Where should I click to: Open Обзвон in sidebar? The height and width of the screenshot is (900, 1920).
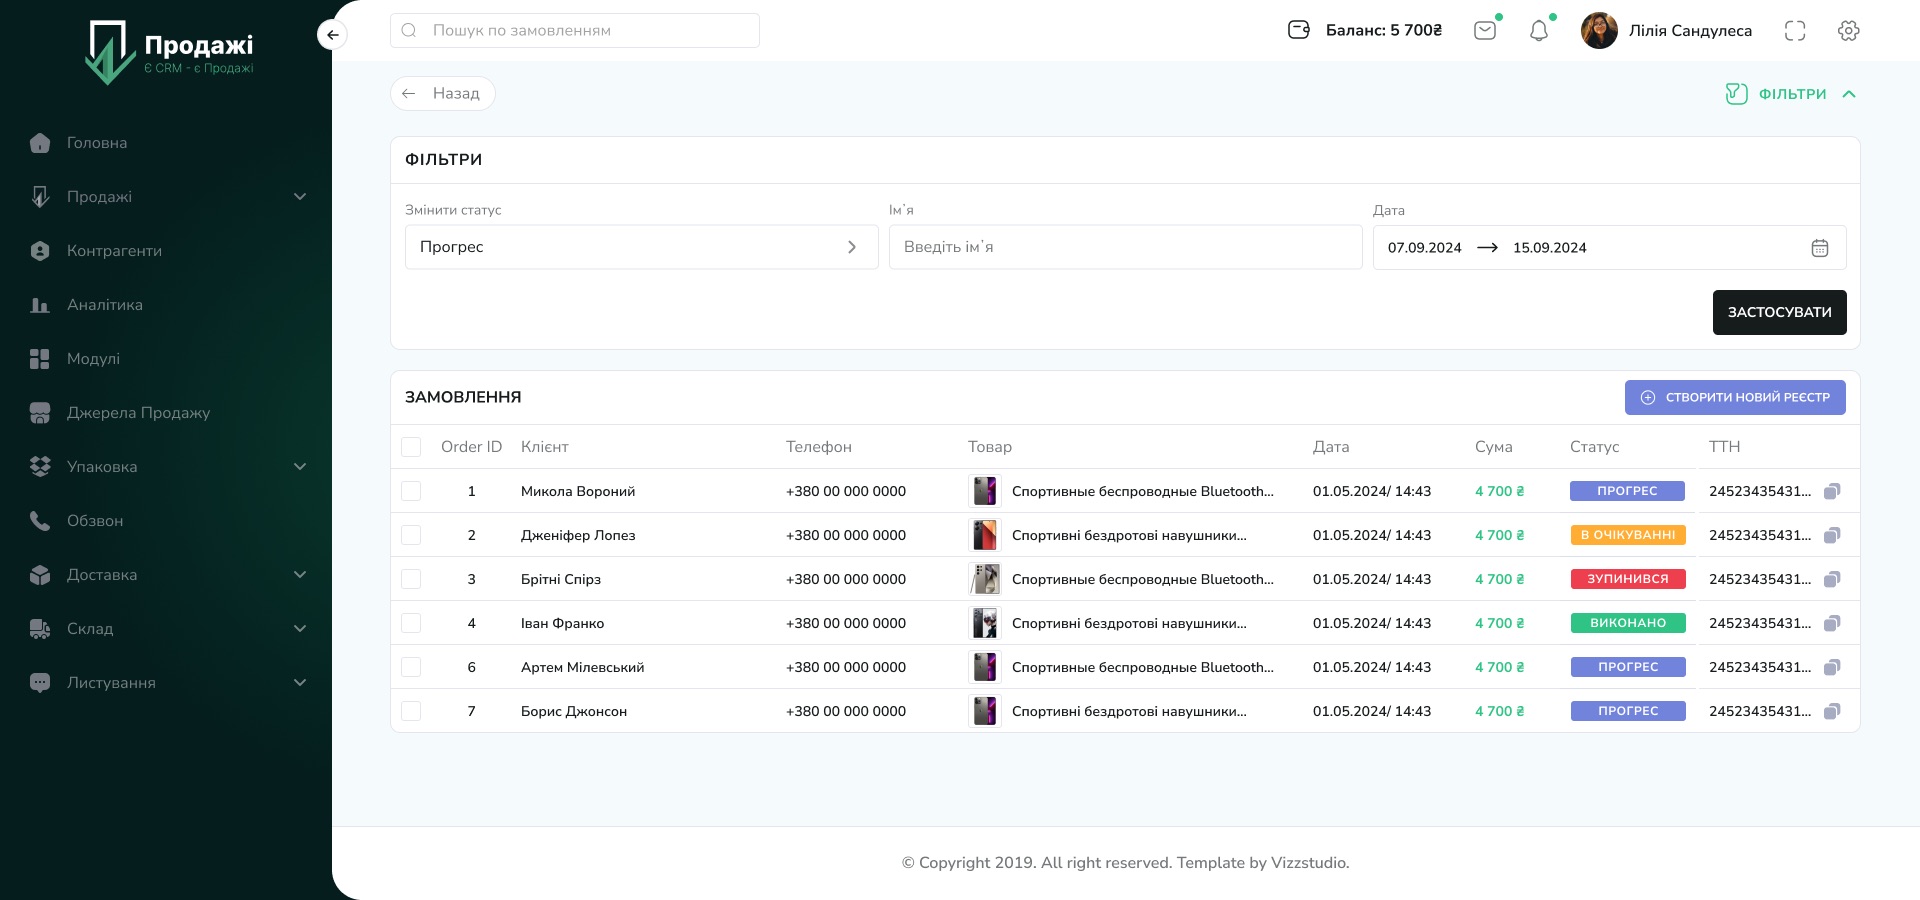tap(95, 521)
